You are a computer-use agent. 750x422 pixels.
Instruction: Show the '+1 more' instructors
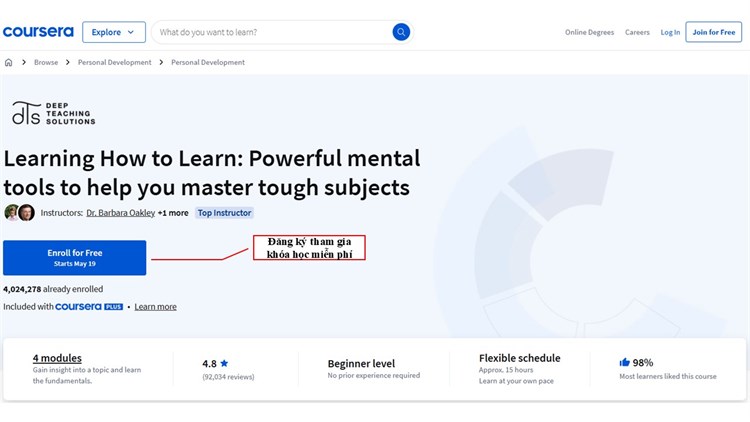coord(173,213)
